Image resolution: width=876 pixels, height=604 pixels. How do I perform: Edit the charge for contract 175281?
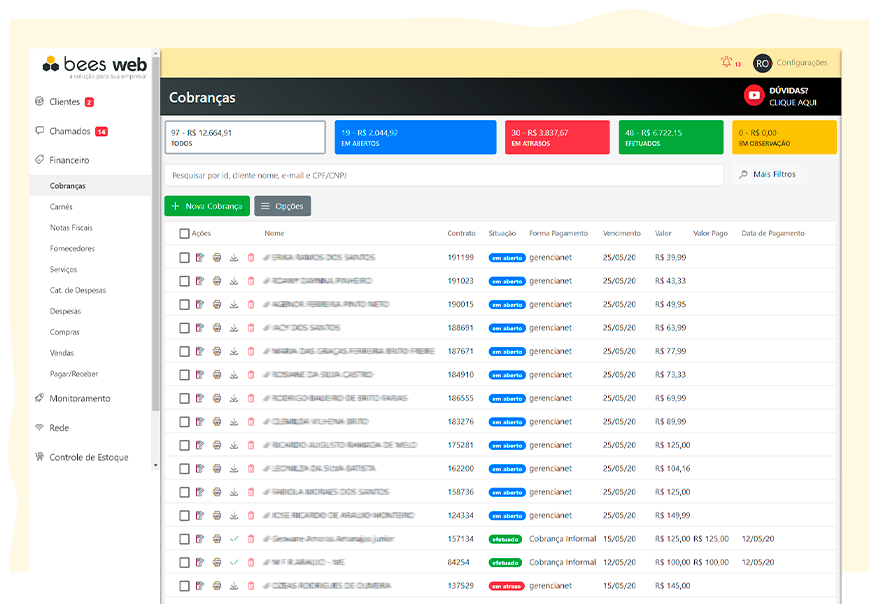pos(199,445)
